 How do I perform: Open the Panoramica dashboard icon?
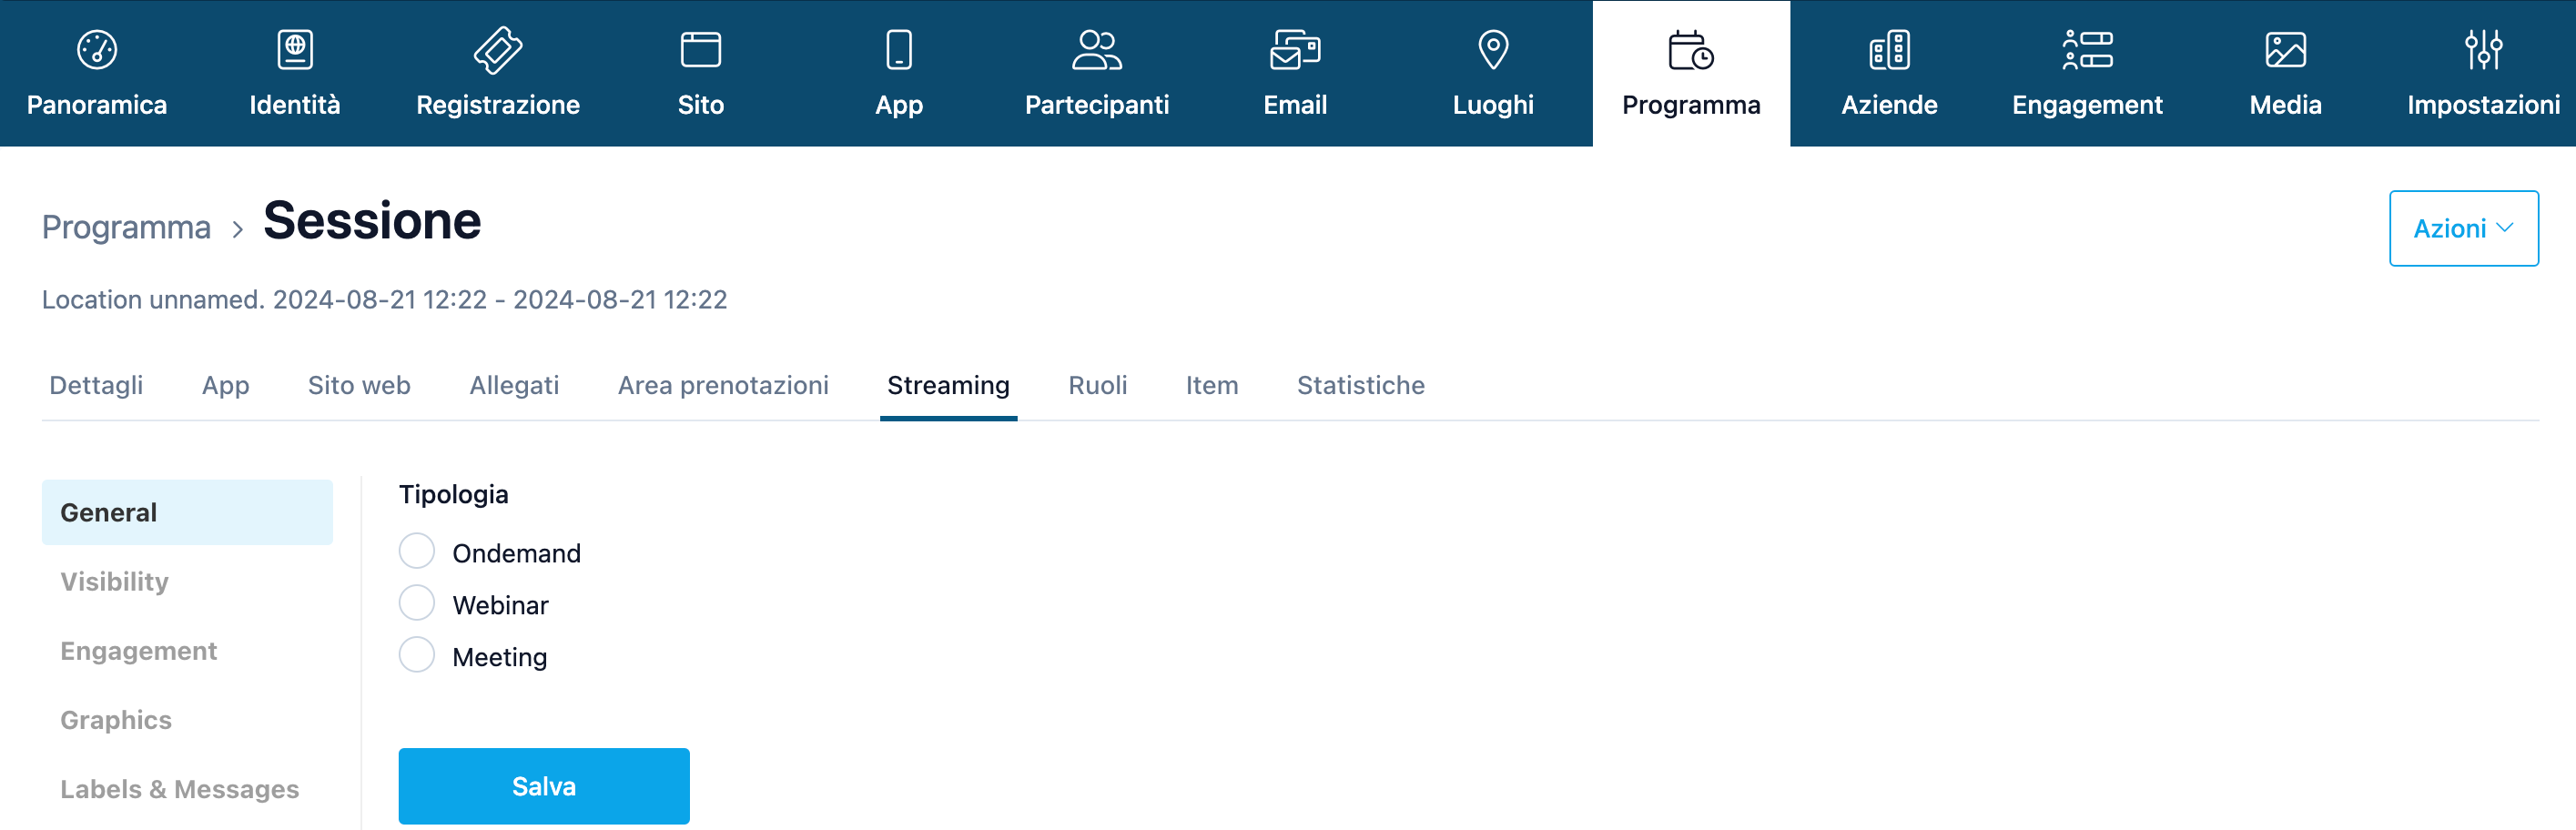[x=97, y=50]
